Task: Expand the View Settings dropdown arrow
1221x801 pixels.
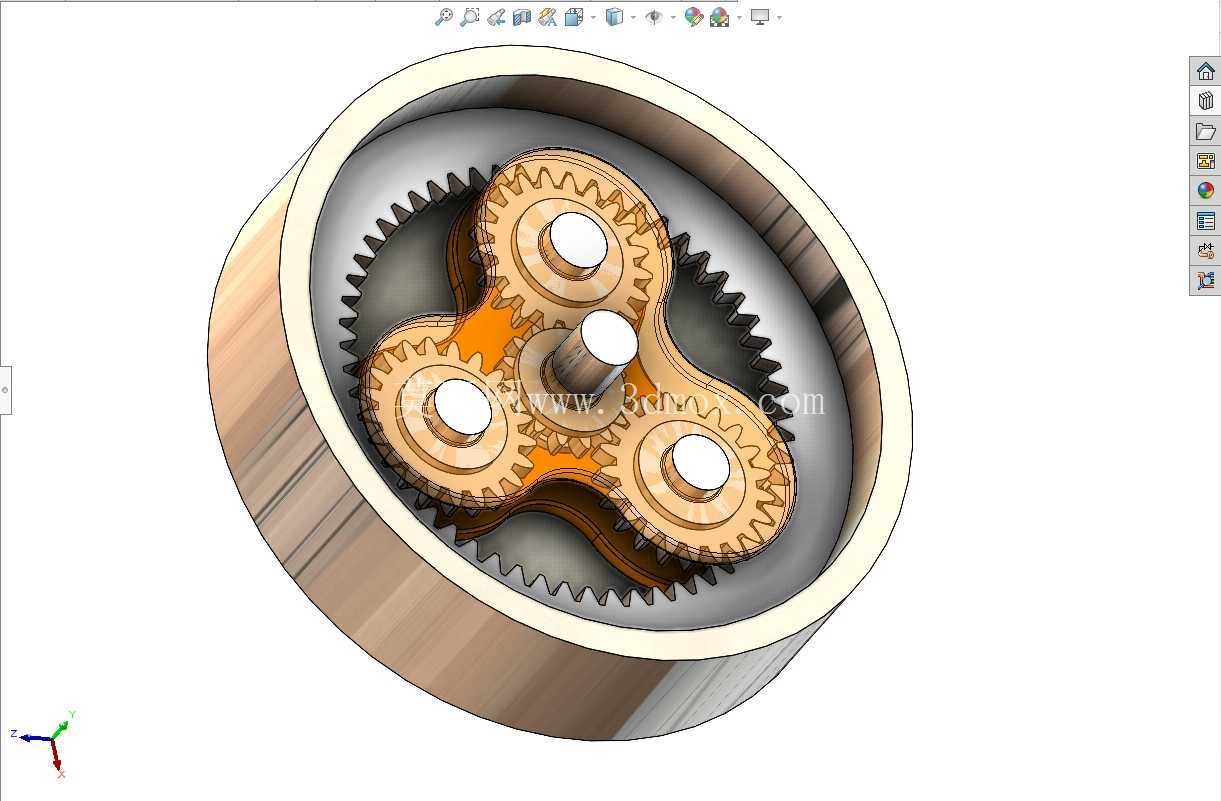Action: pos(779,18)
